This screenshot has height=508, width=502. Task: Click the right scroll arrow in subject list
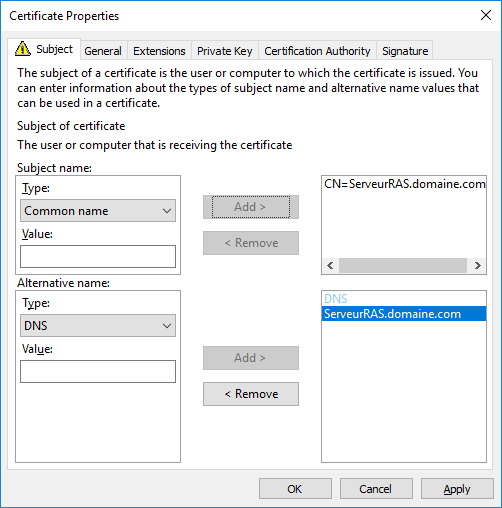[x=478, y=265]
